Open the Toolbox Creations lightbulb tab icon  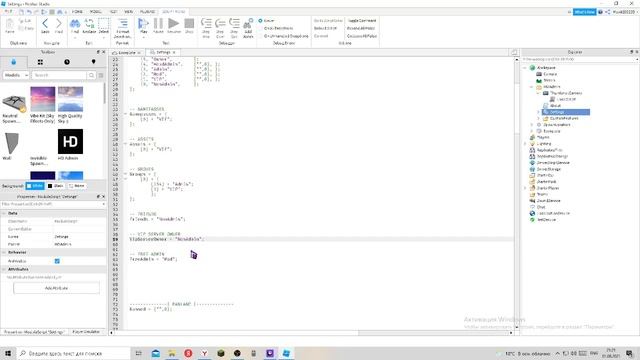pos(93,62)
